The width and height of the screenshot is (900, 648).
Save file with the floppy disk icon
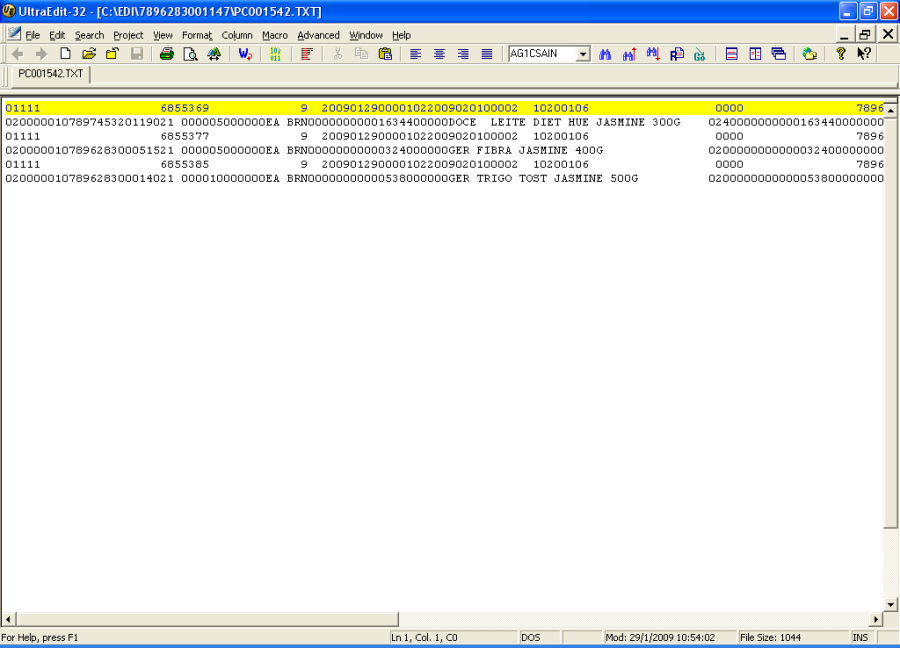point(137,54)
